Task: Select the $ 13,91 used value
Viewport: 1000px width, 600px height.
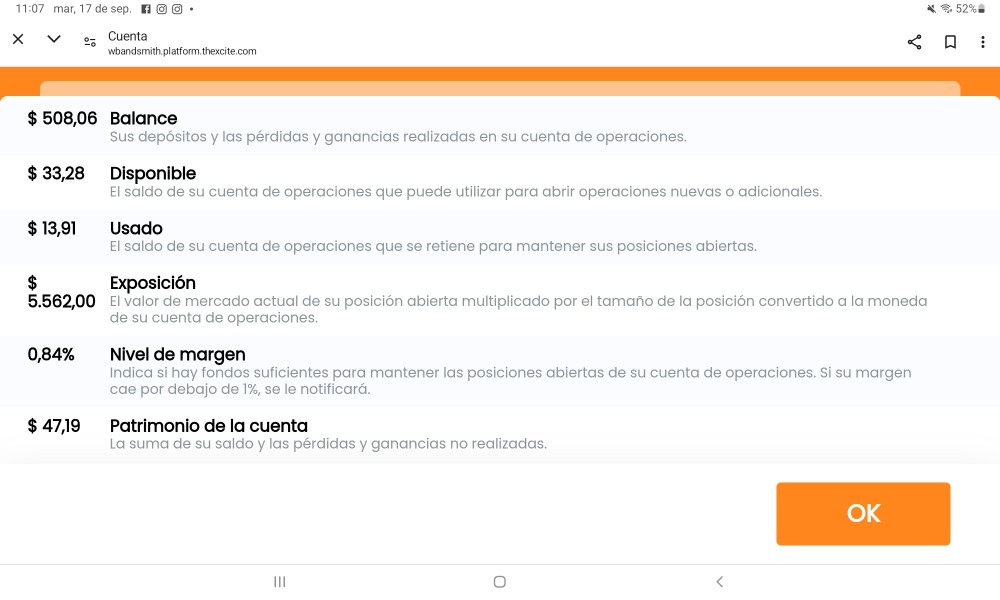Action: click(x=52, y=228)
